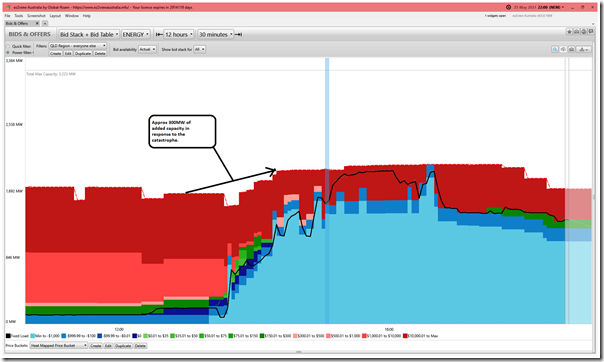Click the $1,000.01 to $10,000 legend swatch
This screenshot has height=362, width=604.
(x=364, y=336)
